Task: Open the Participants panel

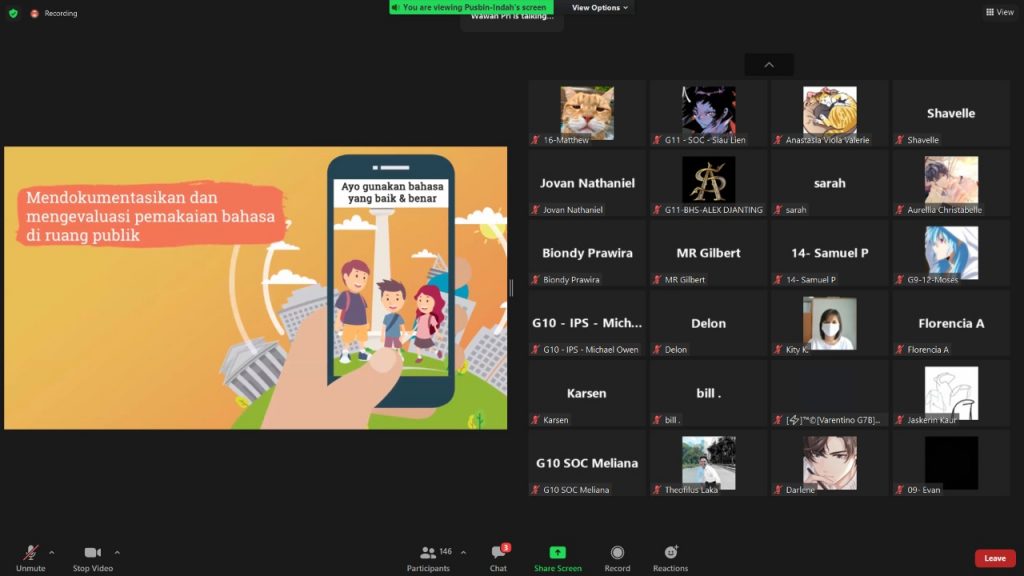Action: [428, 553]
